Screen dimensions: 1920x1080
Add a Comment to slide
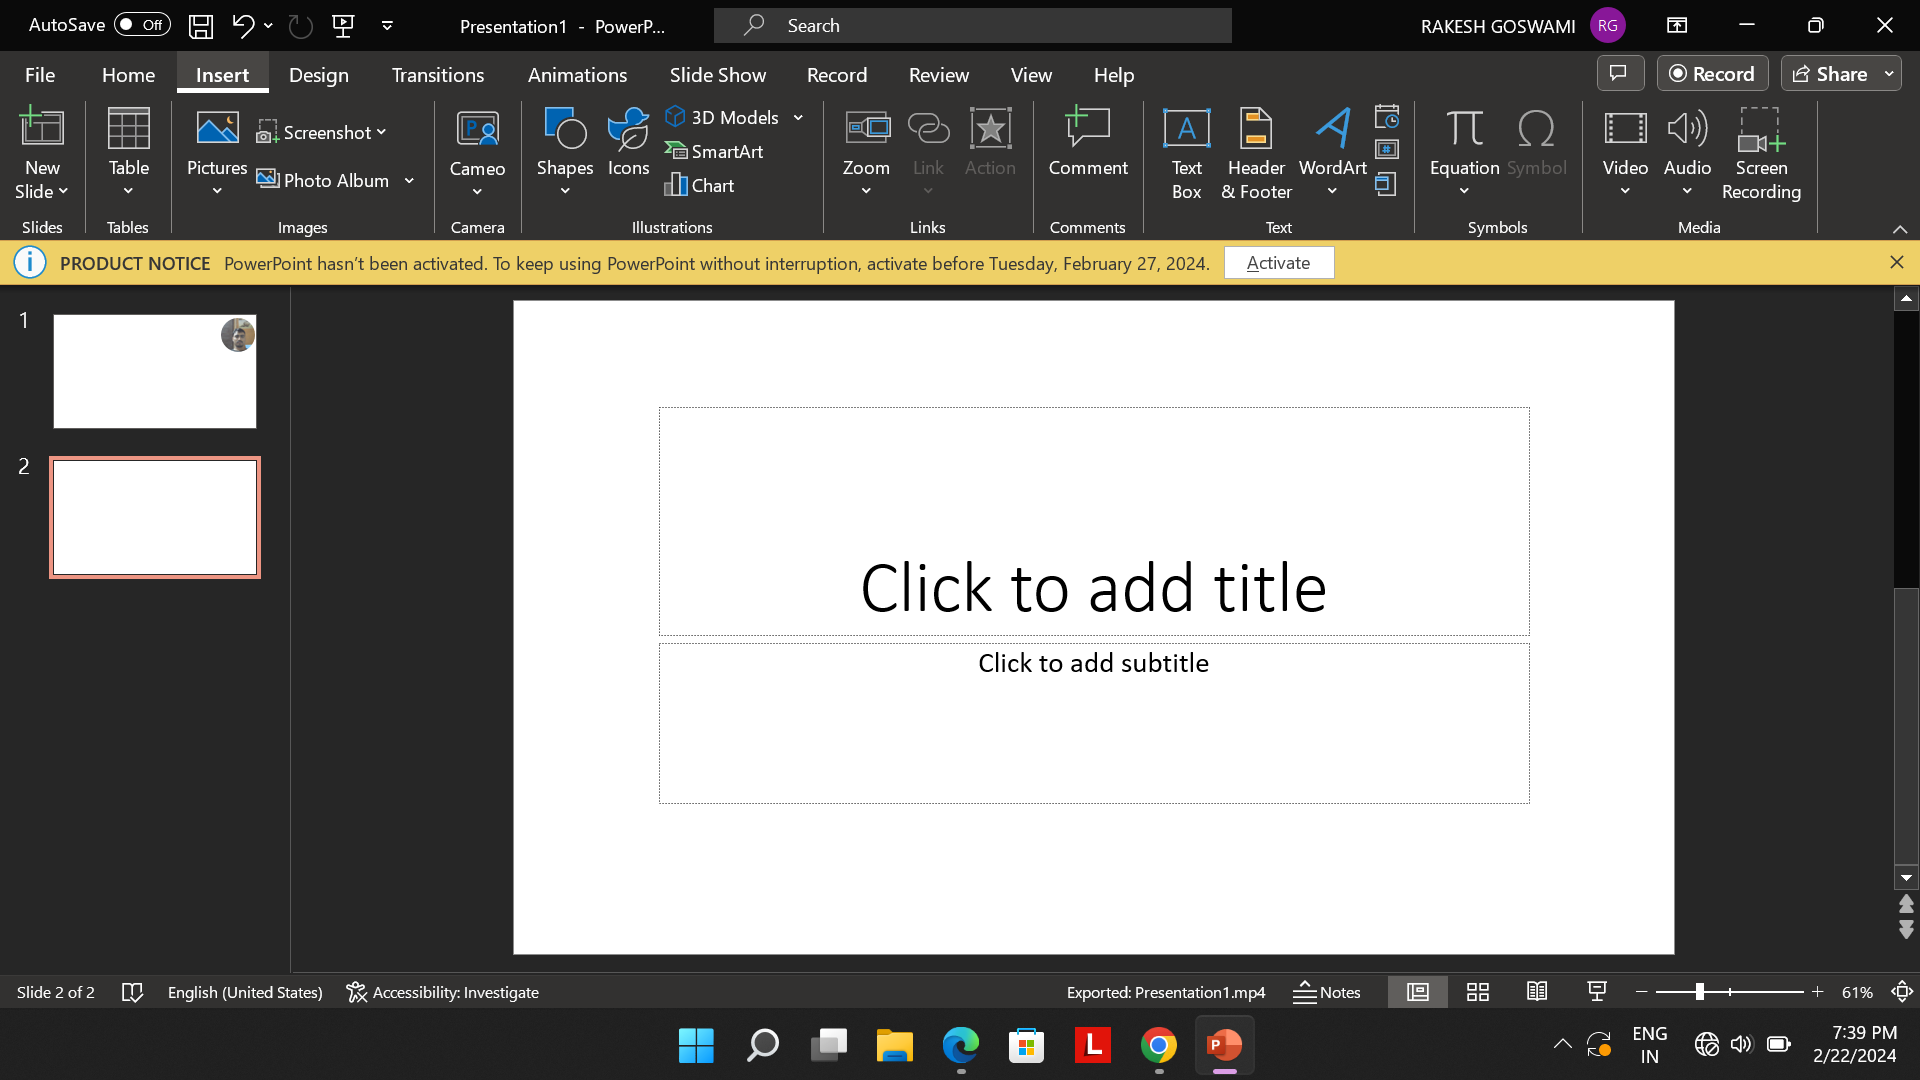point(1087,143)
